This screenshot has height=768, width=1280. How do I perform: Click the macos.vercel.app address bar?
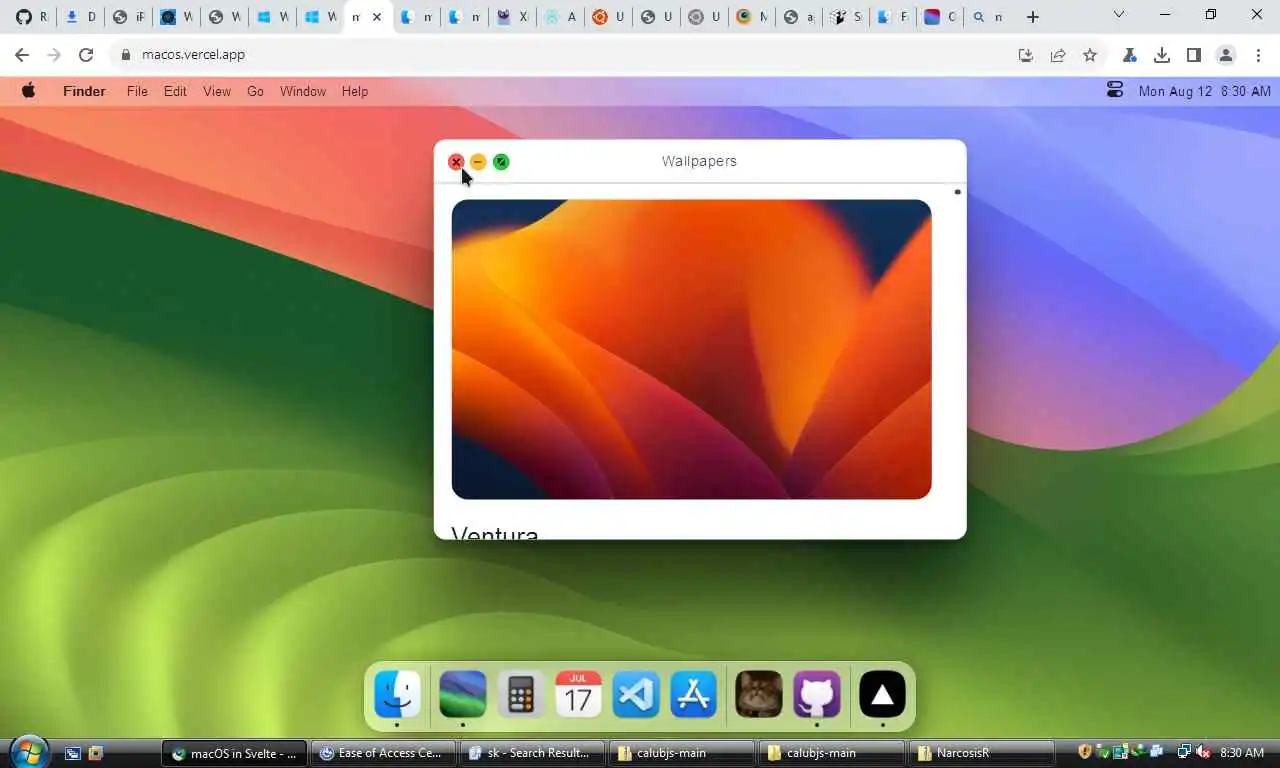point(560,55)
